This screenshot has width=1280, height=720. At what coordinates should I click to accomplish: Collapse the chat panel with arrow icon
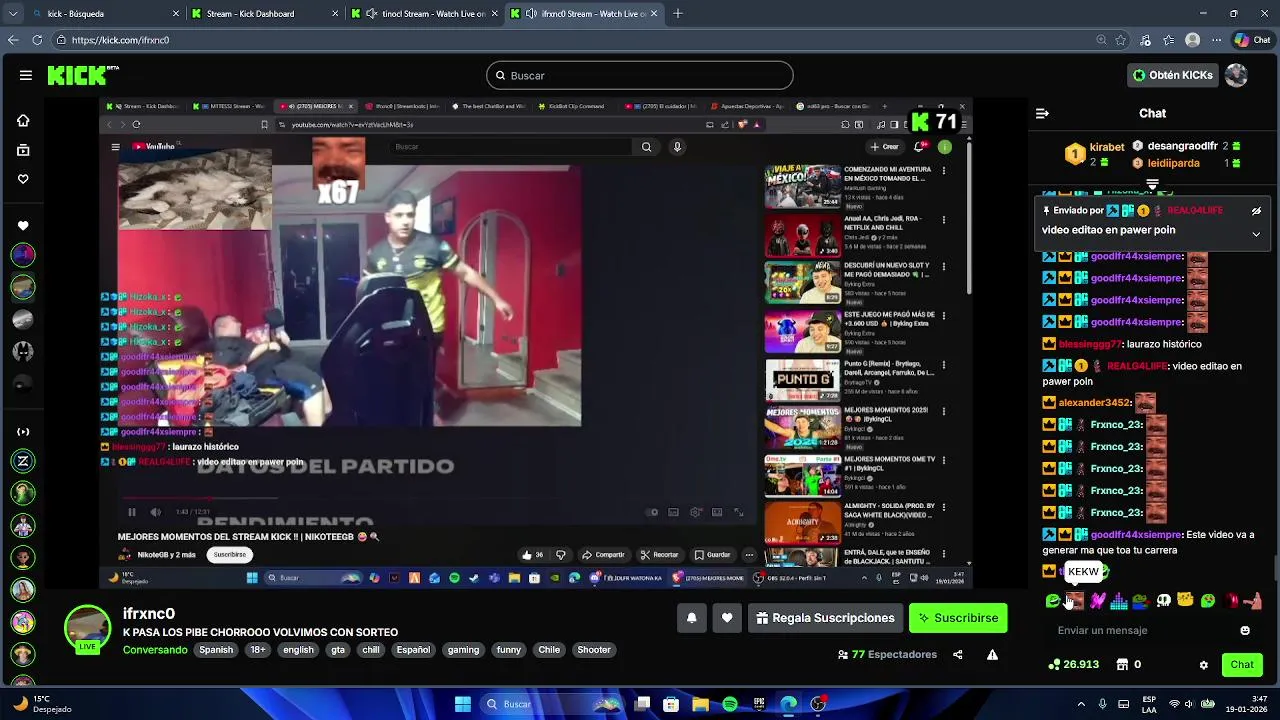coord(1042,114)
